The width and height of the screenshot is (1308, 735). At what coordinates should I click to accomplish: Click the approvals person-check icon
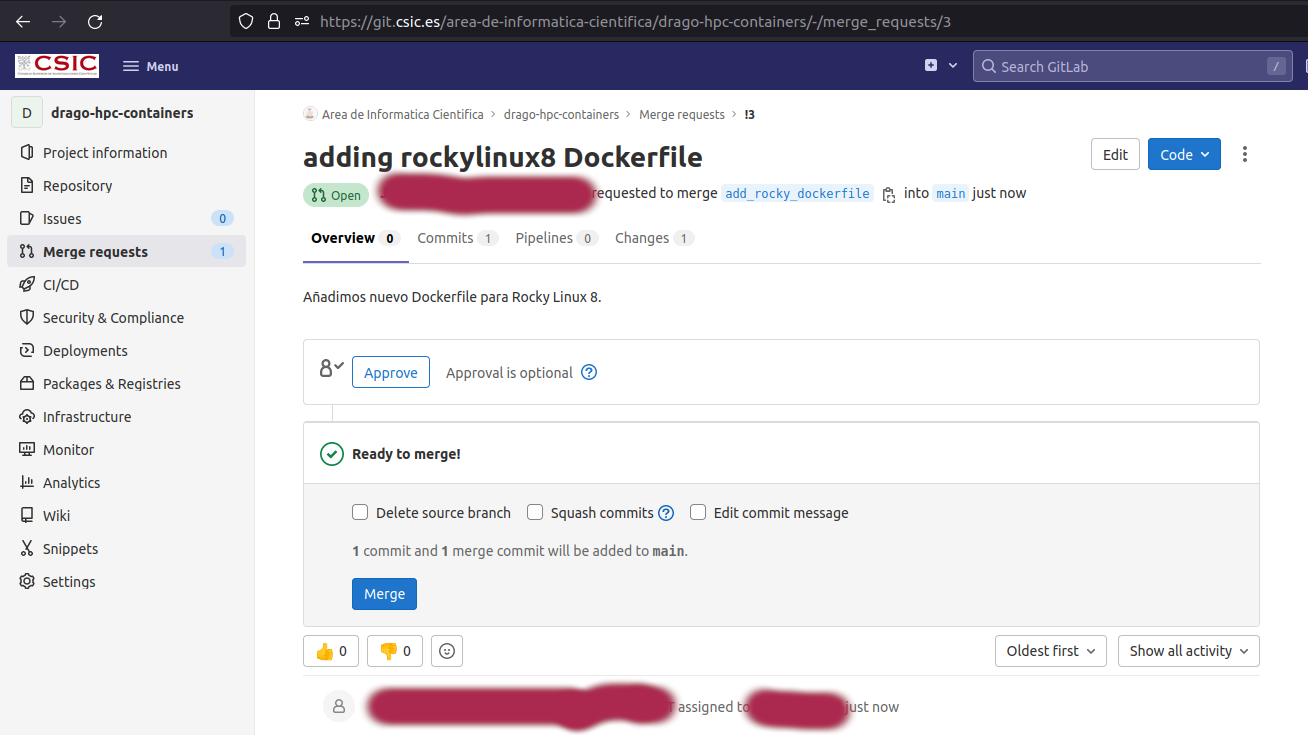click(x=331, y=369)
